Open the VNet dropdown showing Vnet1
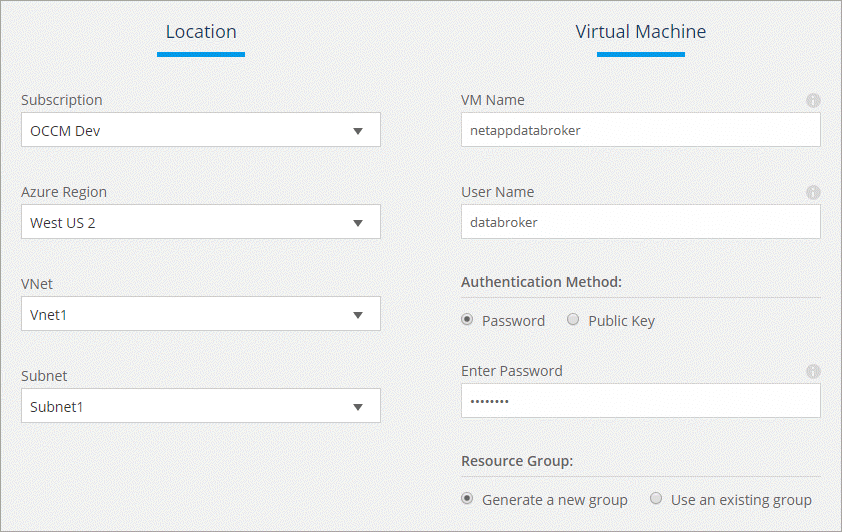Viewport: 842px width, 532px height. tap(200, 315)
